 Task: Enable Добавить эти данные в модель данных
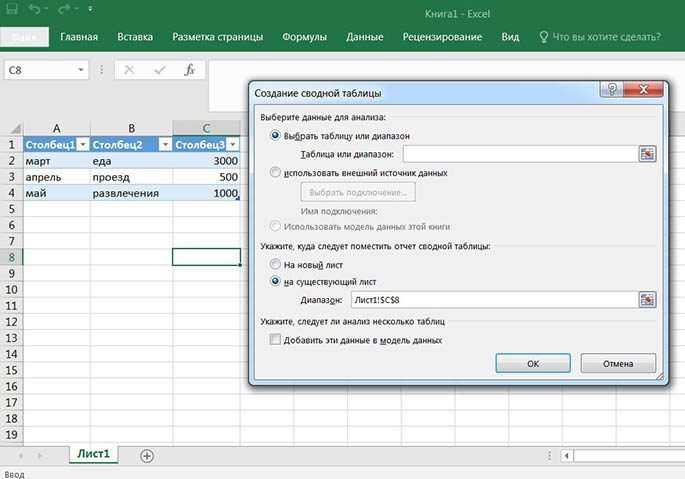click(x=275, y=339)
